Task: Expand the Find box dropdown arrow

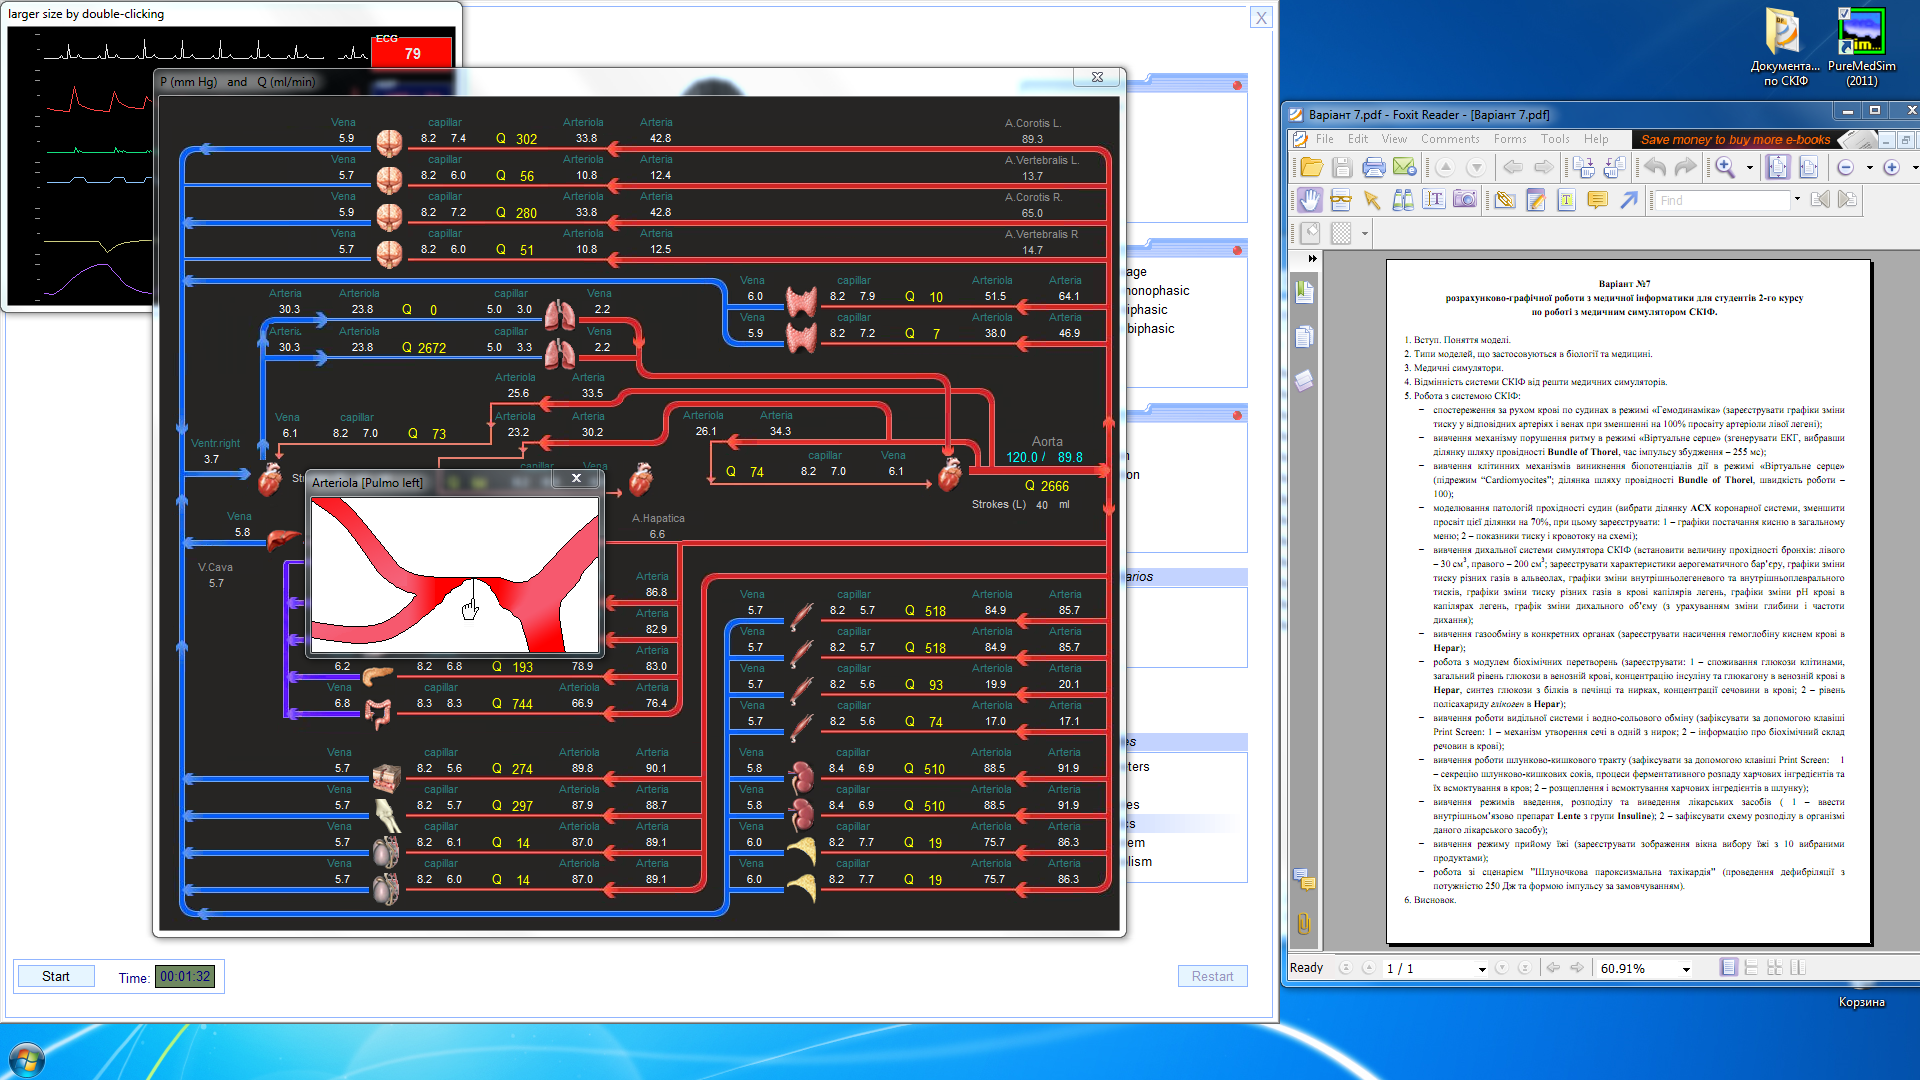Action: tap(1797, 199)
